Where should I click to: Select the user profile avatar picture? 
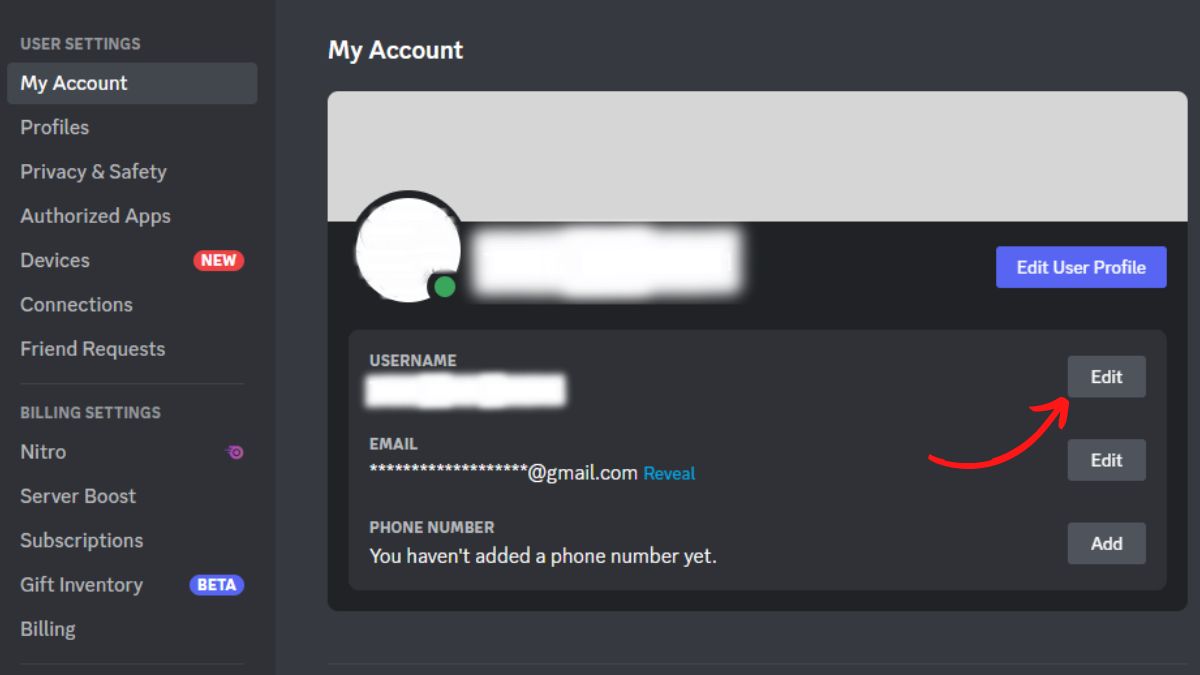[x=408, y=249]
